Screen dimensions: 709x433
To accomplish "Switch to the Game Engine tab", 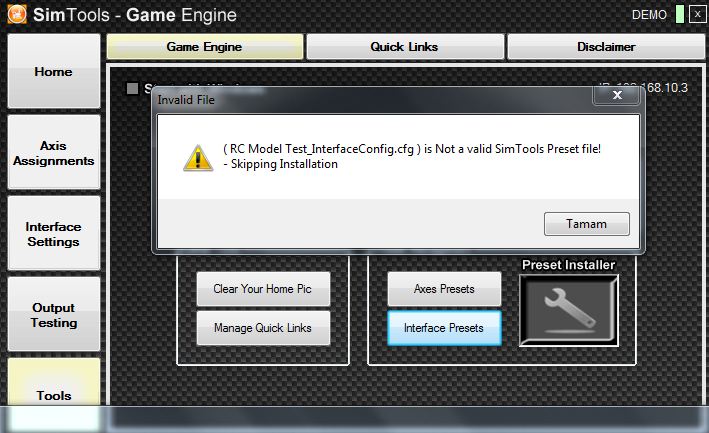I will tap(204, 47).
